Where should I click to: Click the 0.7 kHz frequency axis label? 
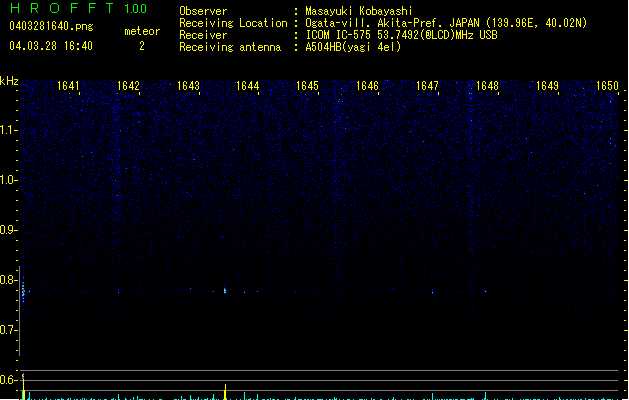click(x=8, y=330)
